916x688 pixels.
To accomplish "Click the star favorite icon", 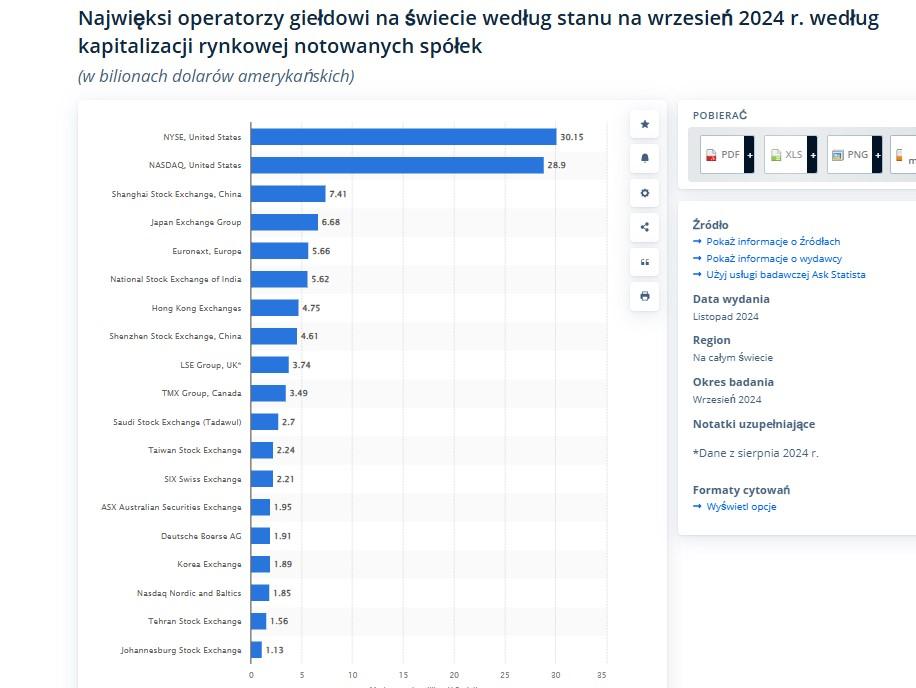I will [644, 124].
